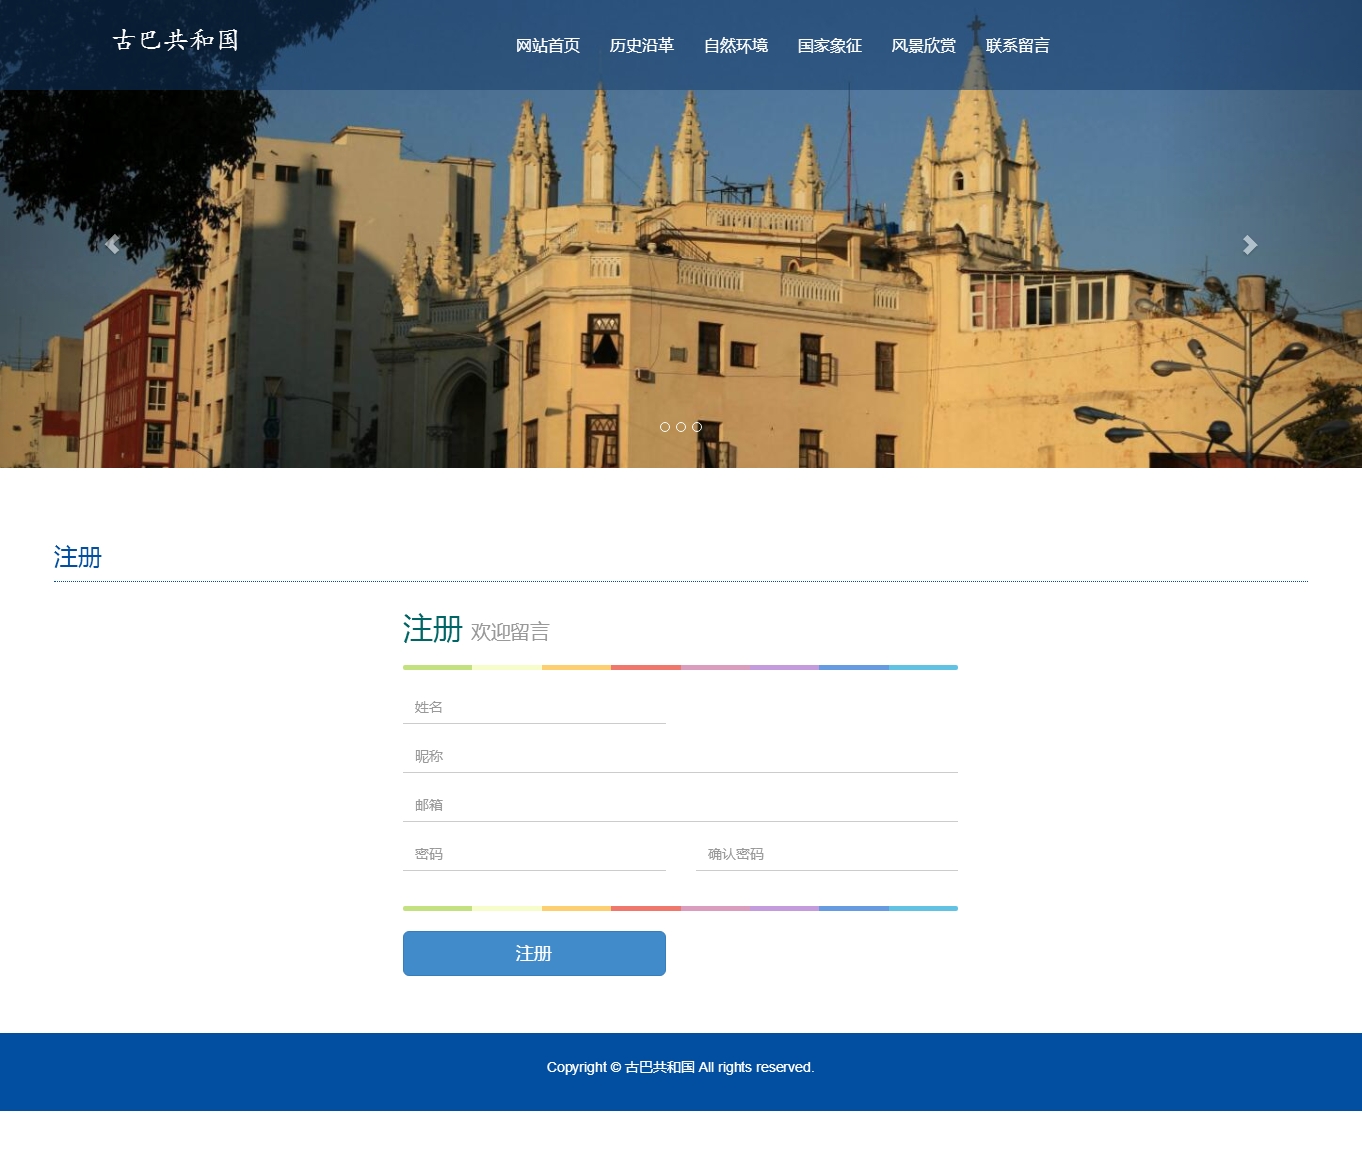Open the 风景欣赏 section
1362x1152 pixels.
[x=924, y=45]
